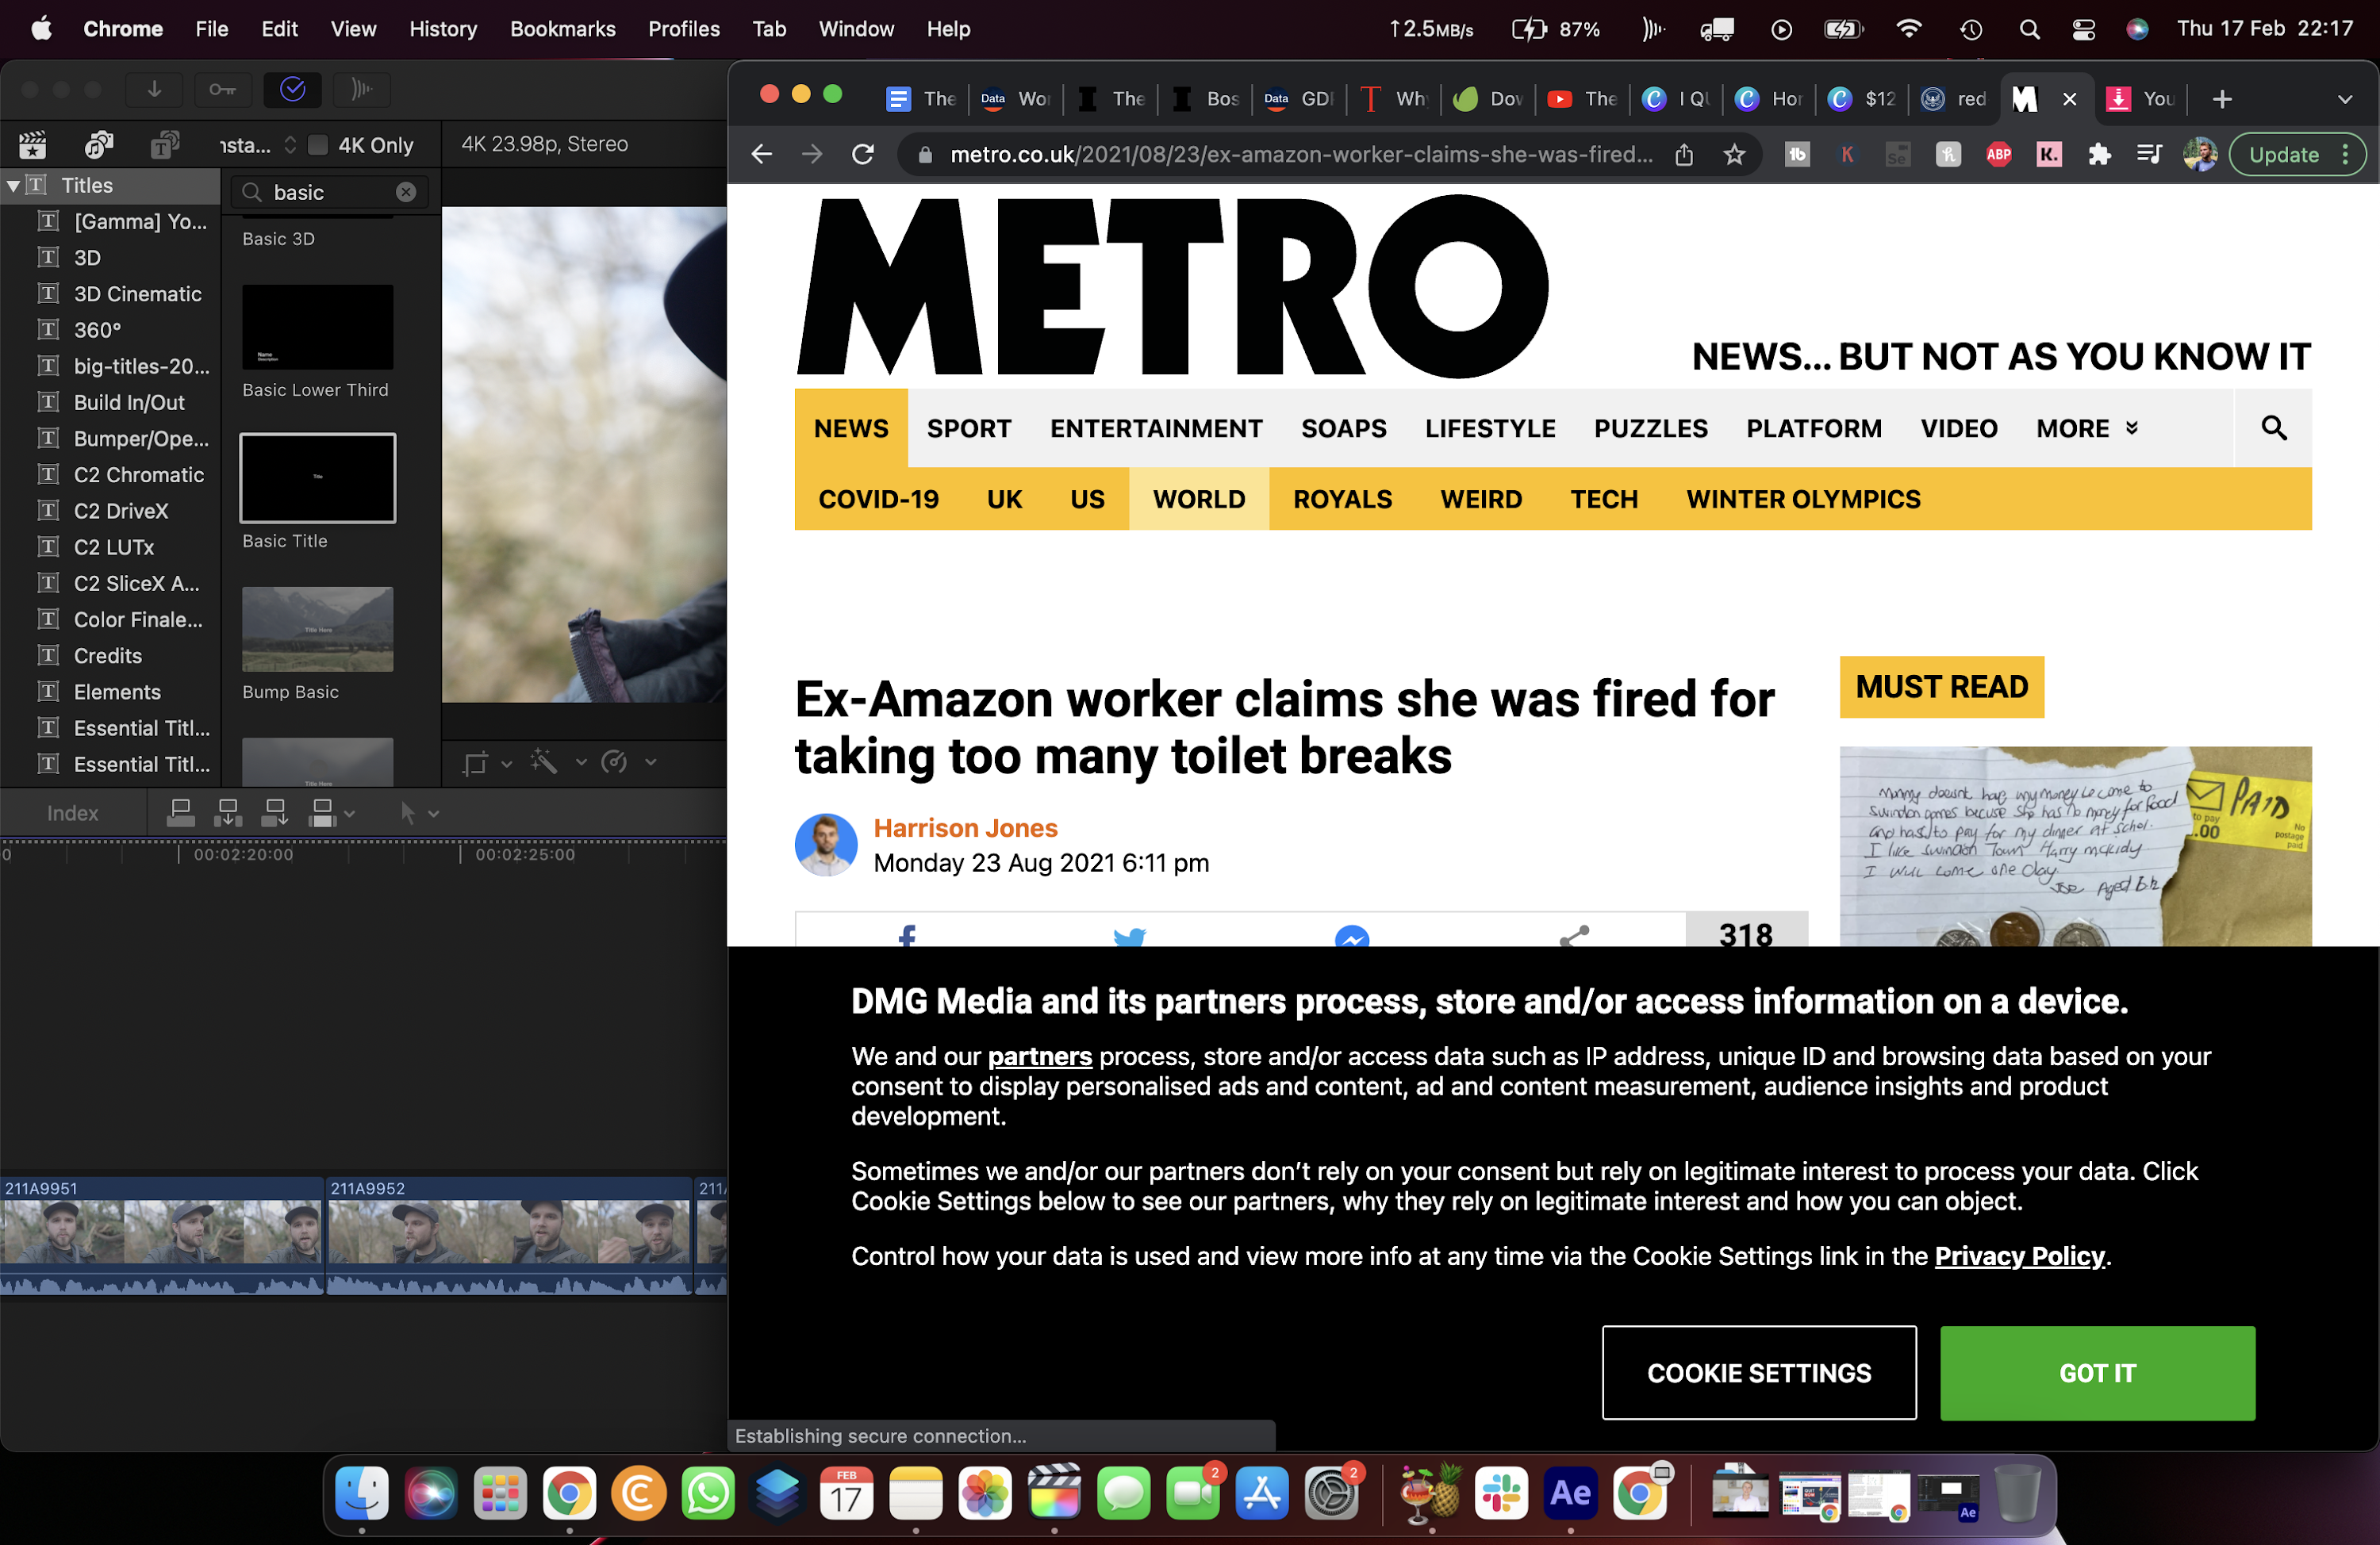Open the Chrome tab search chevron
Image resolution: width=2380 pixels, height=1545 pixels.
[x=2344, y=99]
